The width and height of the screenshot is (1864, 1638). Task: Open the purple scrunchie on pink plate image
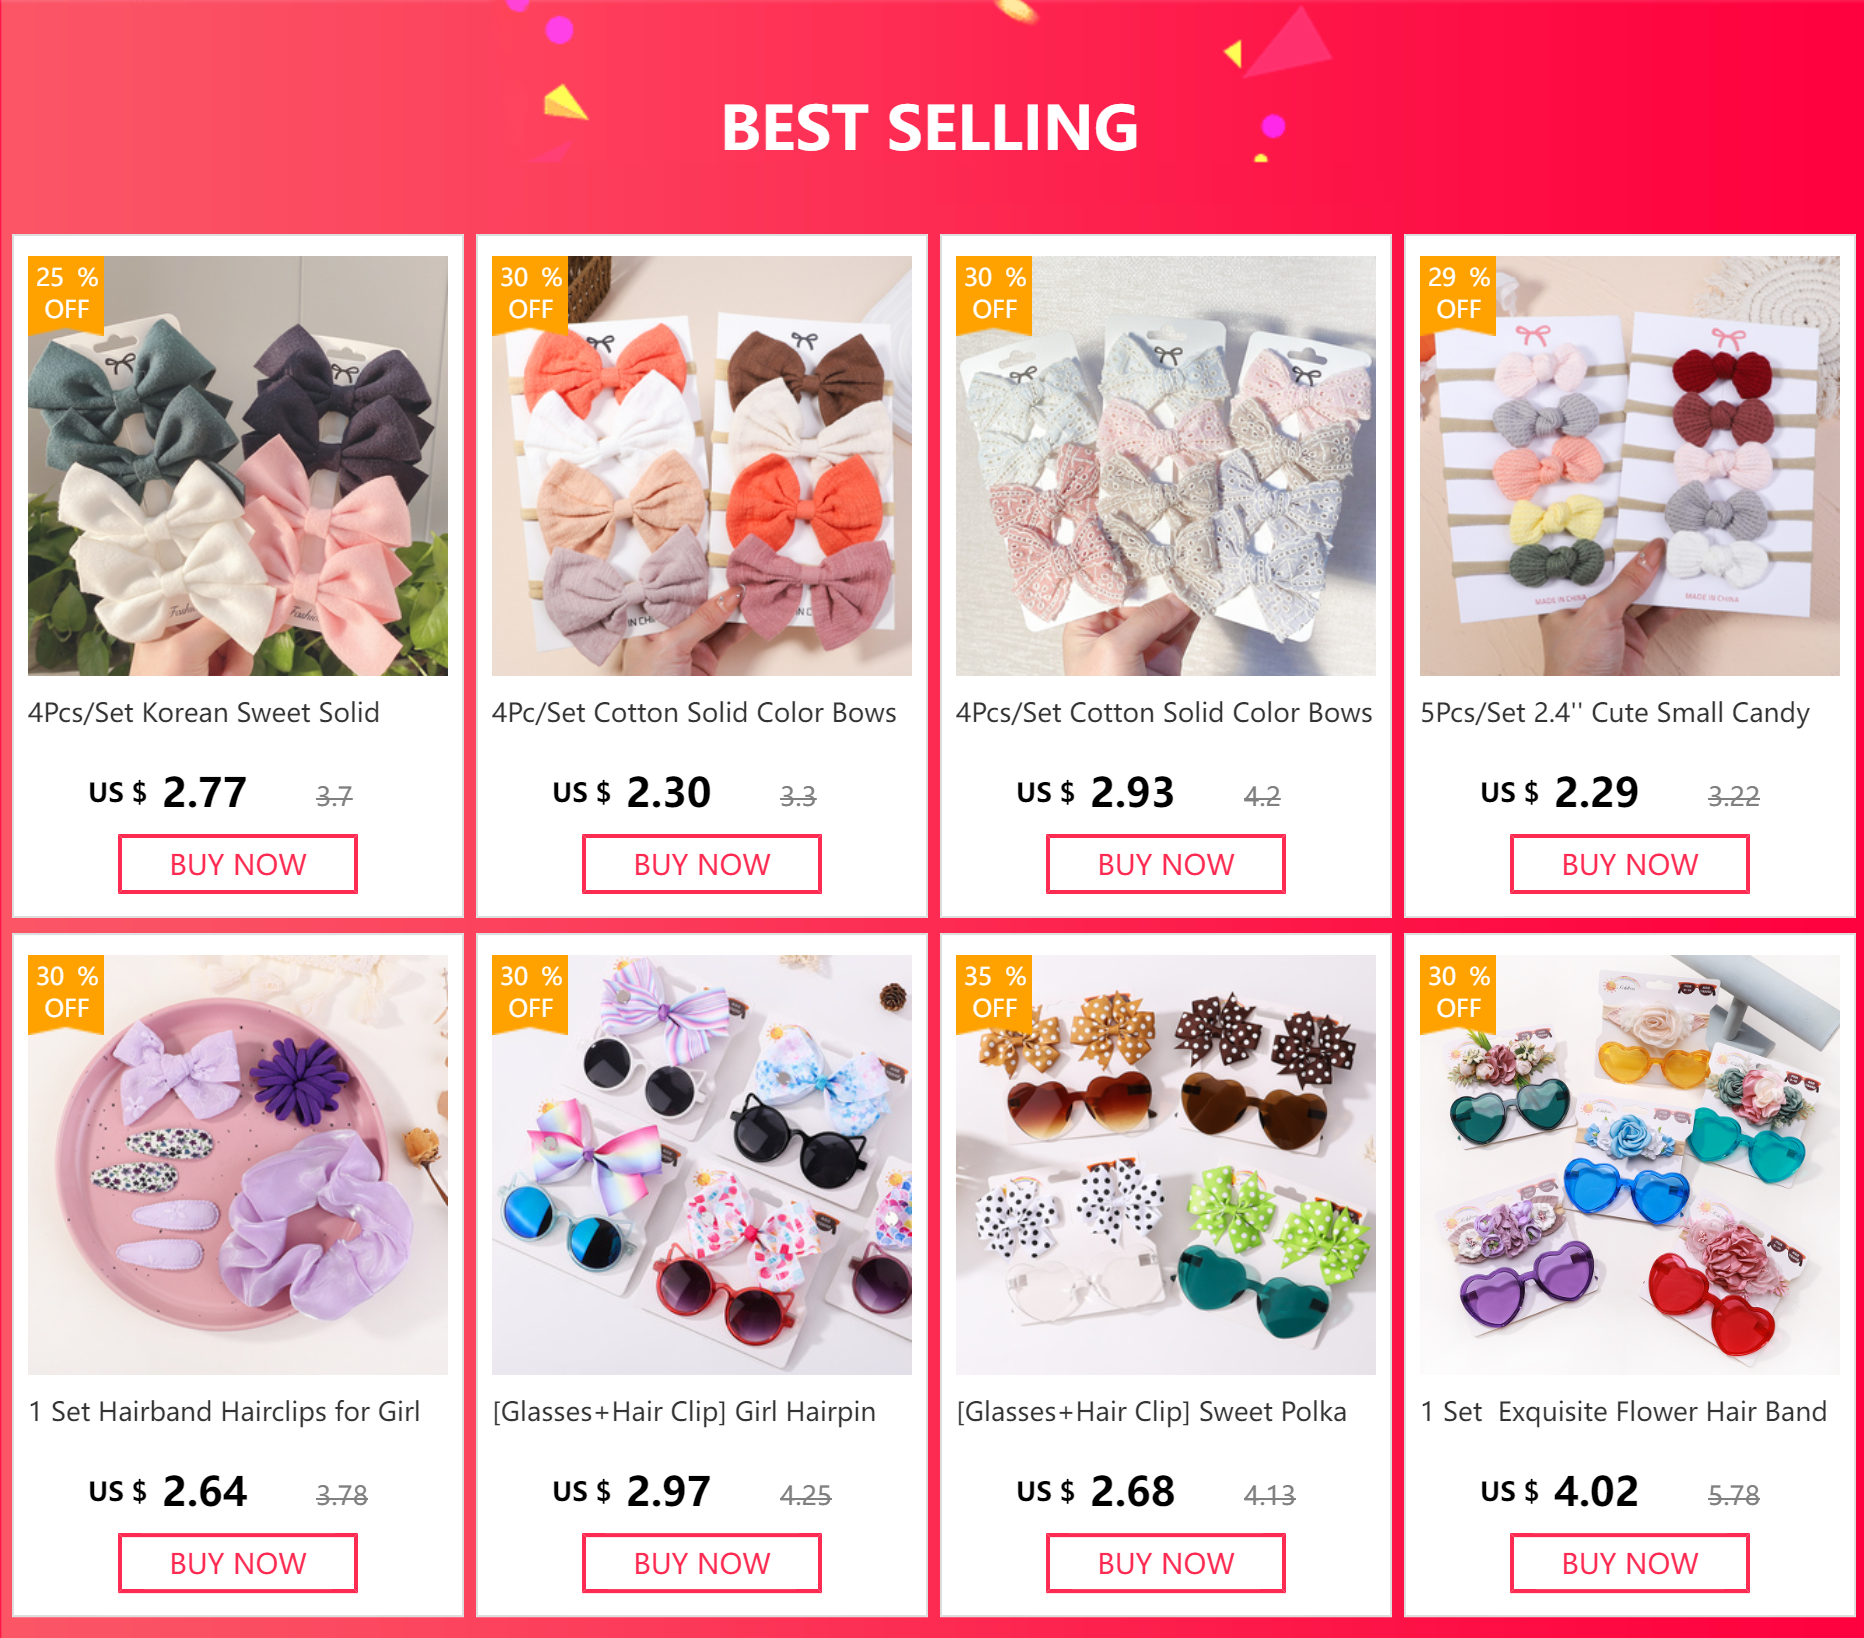(x=238, y=1165)
